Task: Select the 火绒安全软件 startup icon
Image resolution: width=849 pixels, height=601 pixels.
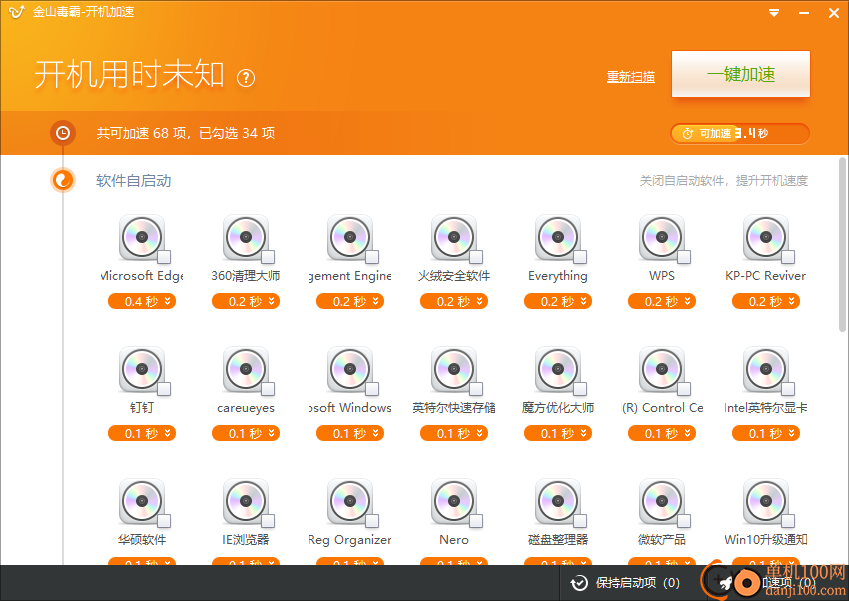Action: [x=454, y=237]
